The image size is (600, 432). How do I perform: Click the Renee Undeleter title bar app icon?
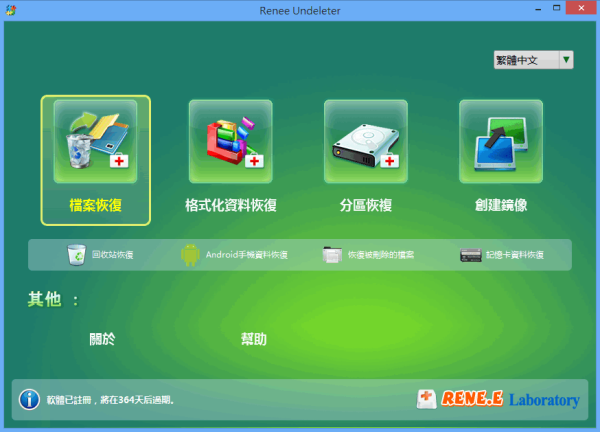tap(11, 10)
